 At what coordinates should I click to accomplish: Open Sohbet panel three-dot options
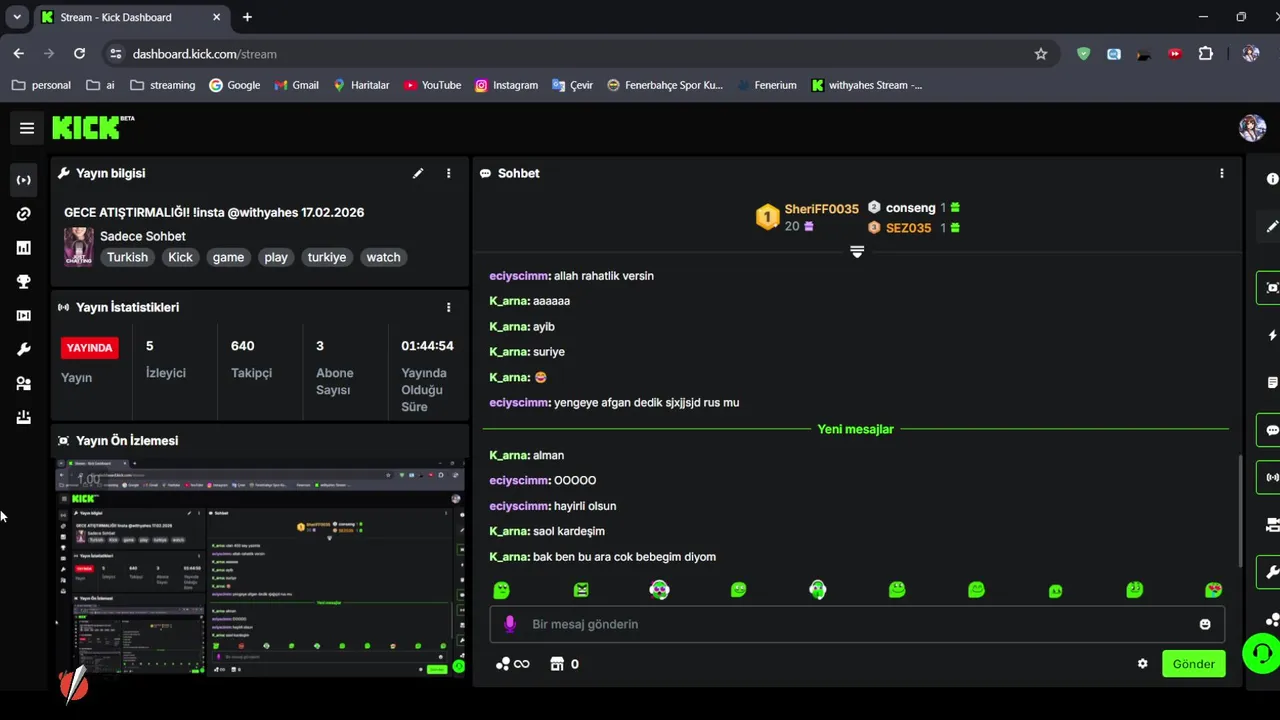[x=1221, y=173]
